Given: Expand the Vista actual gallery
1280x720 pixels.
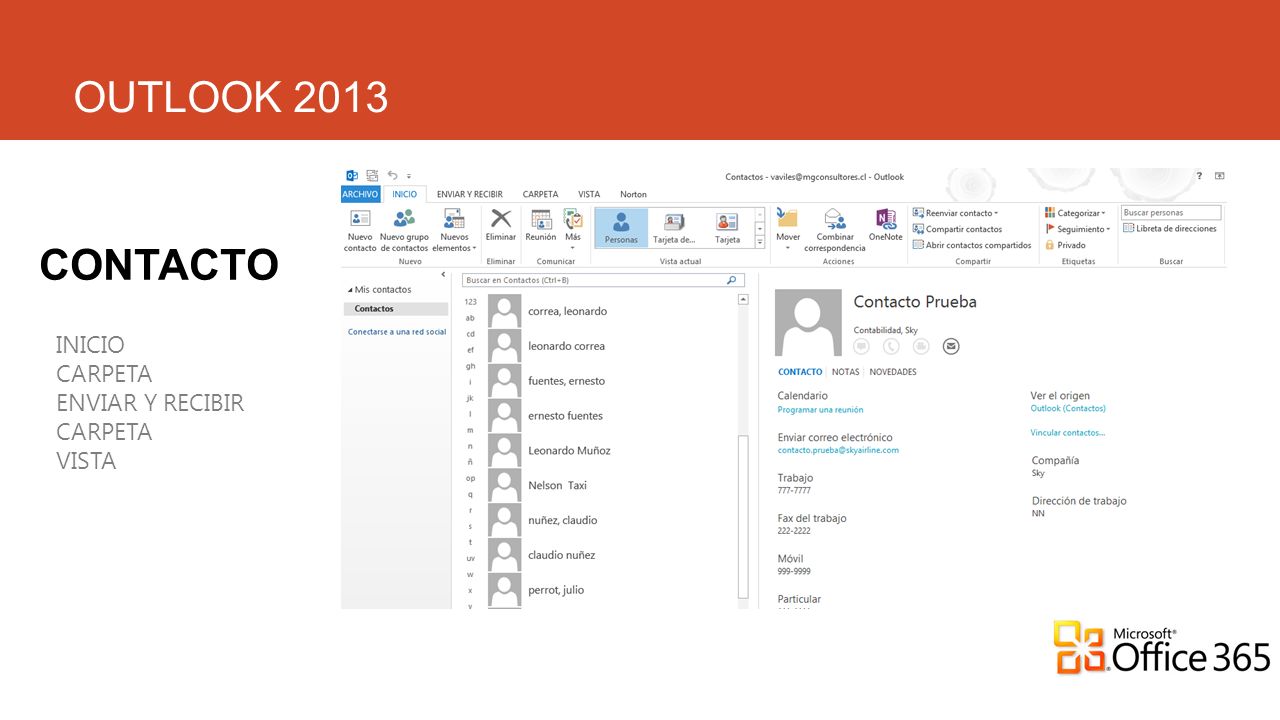Looking at the screenshot, I should pos(760,242).
